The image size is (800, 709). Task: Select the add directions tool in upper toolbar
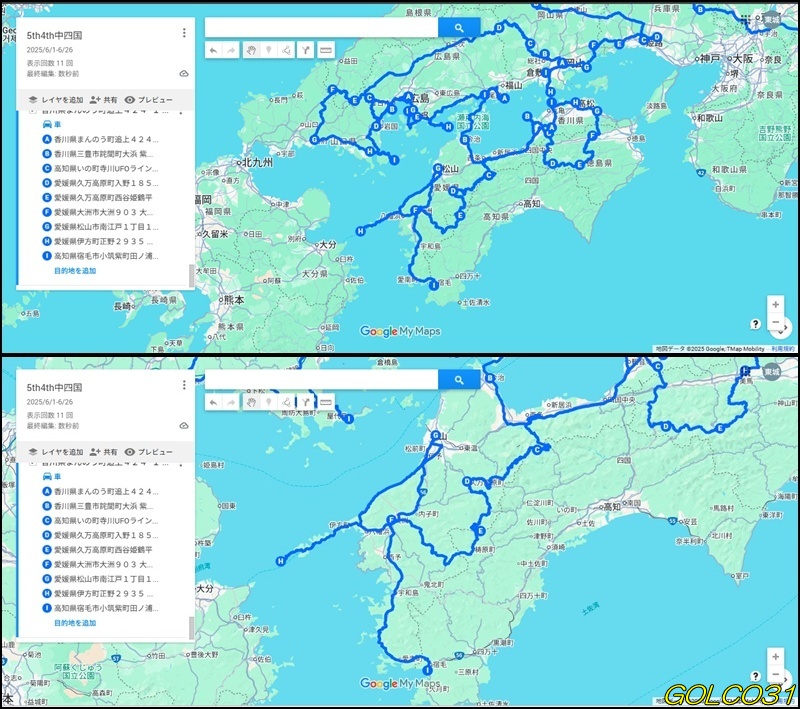pos(305,50)
